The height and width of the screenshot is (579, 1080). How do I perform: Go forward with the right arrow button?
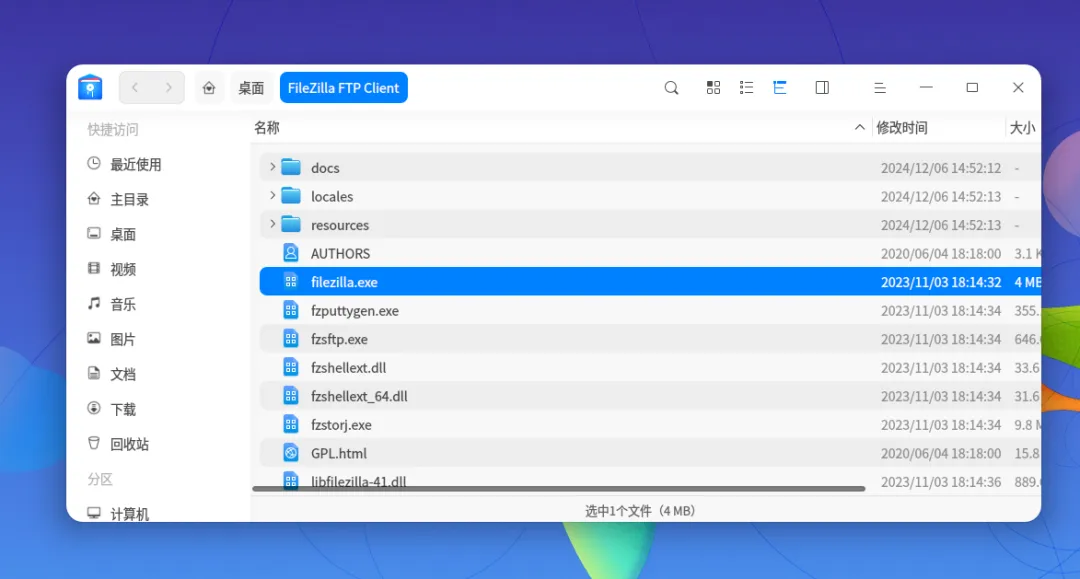tap(169, 87)
